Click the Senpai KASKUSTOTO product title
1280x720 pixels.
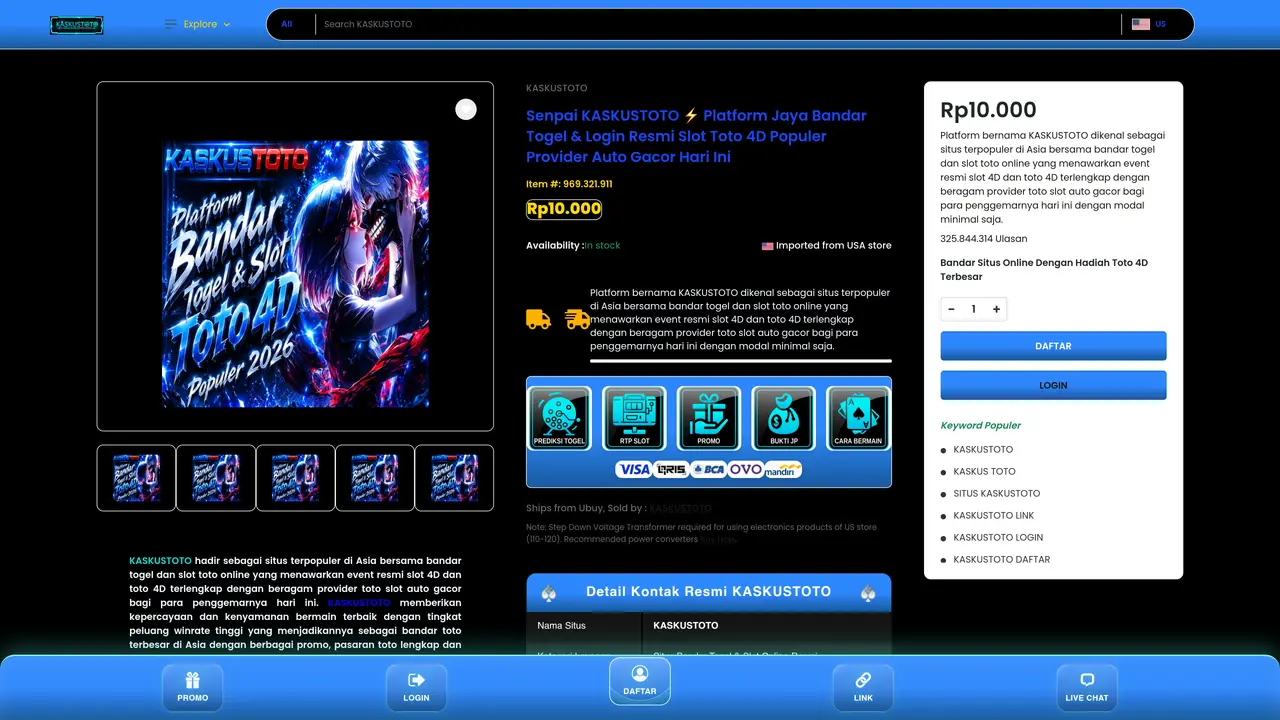[x=696, y=136]
